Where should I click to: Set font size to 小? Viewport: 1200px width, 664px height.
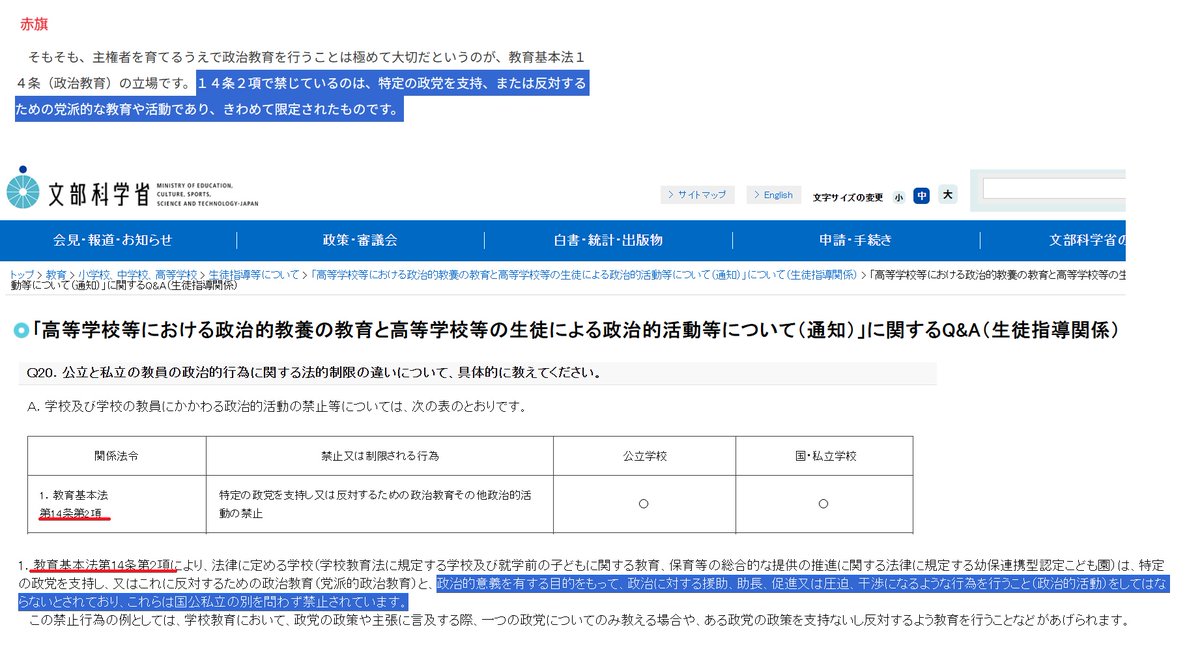(x=899, y=197)
